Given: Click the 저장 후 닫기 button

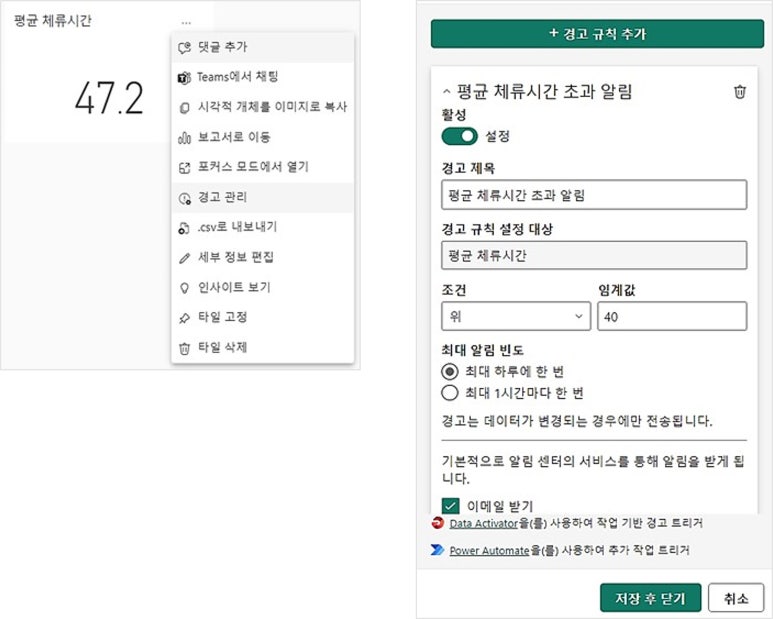Looking at the screenshot, I should pyautogui.click(x=650, y=597).
